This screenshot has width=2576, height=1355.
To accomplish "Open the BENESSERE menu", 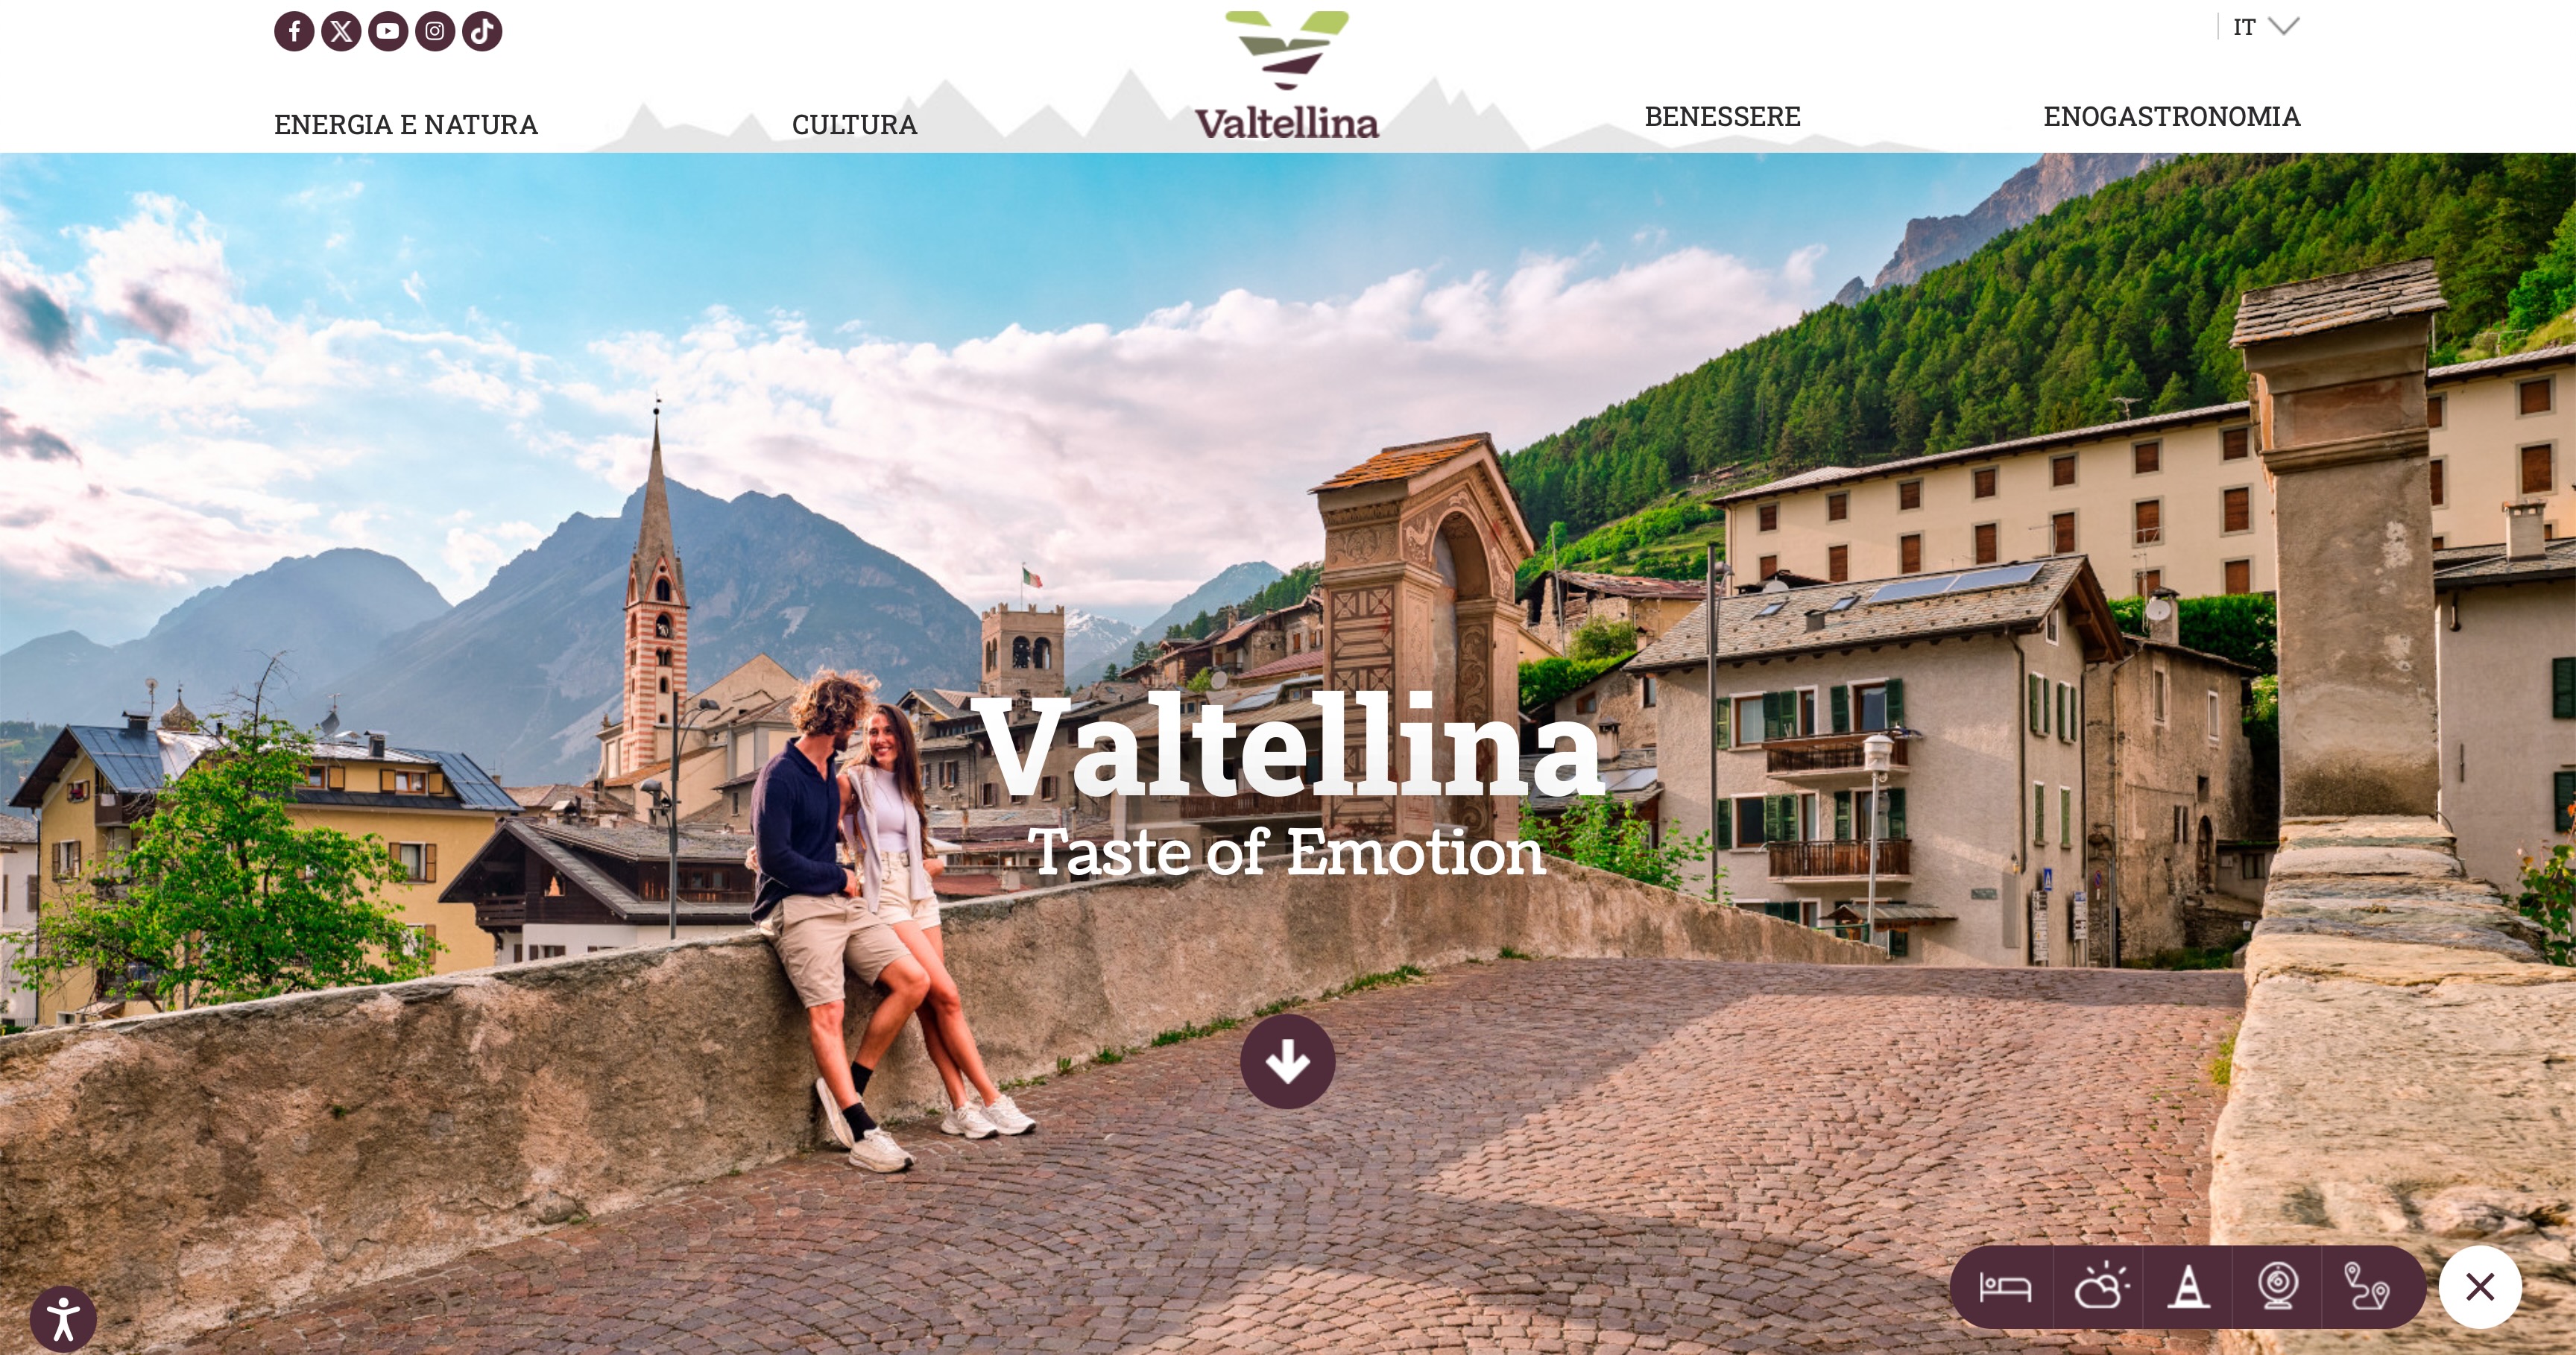I will click(1722, 117).
